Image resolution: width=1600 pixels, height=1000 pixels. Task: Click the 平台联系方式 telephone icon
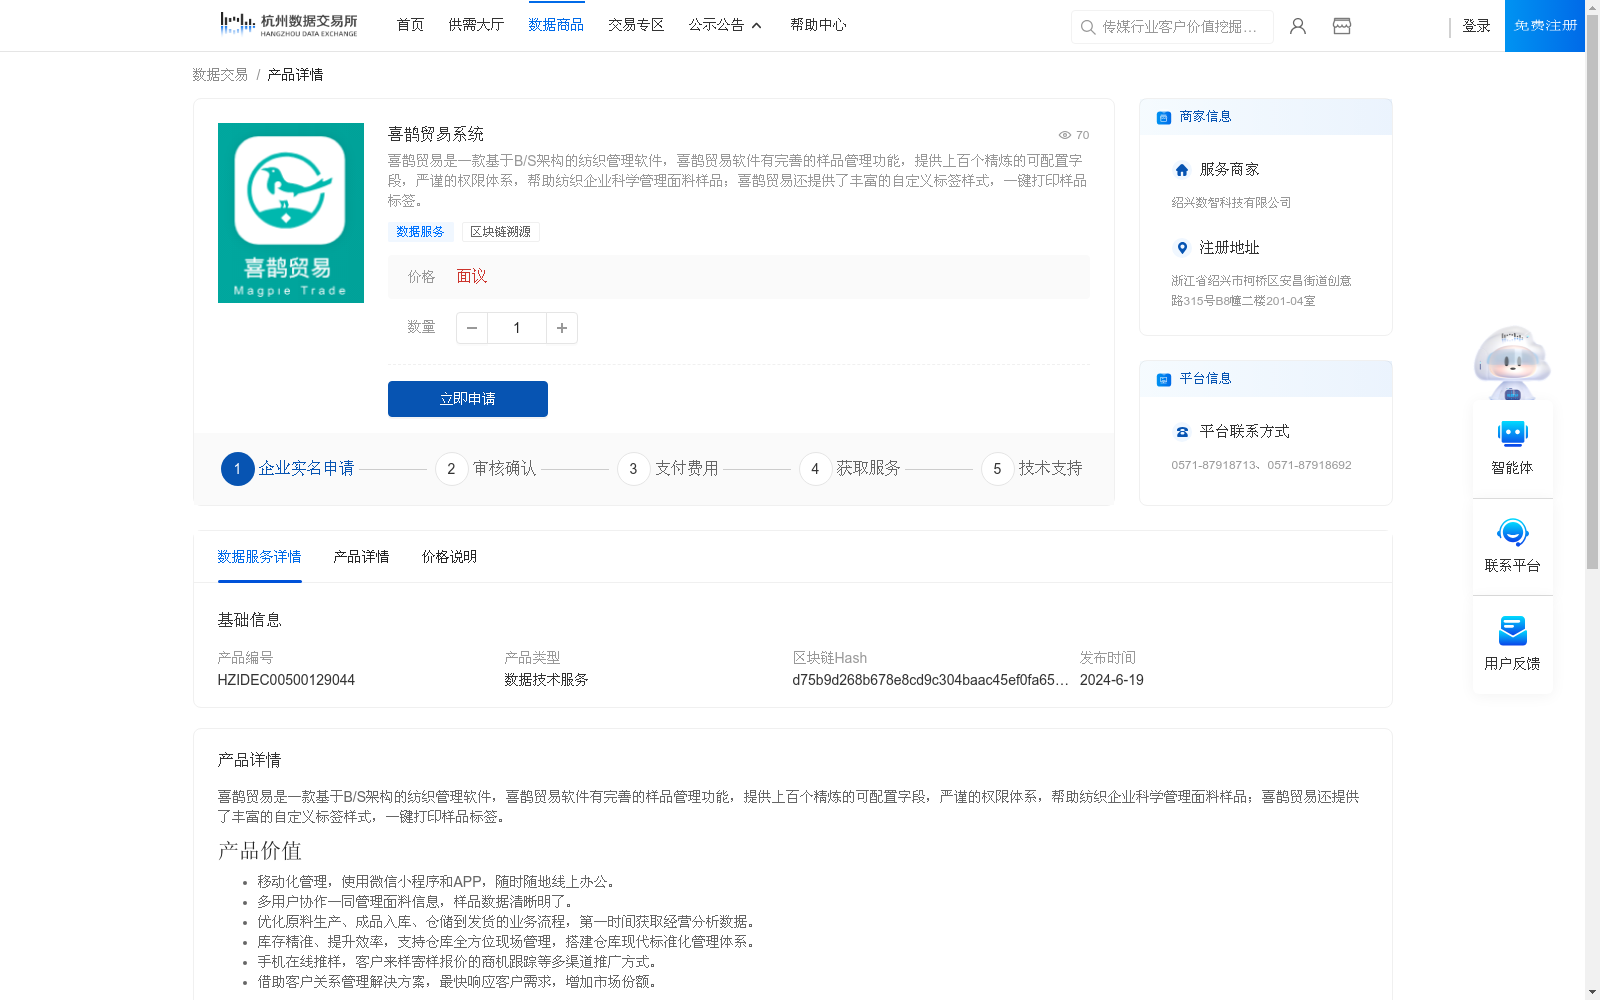1182,432
